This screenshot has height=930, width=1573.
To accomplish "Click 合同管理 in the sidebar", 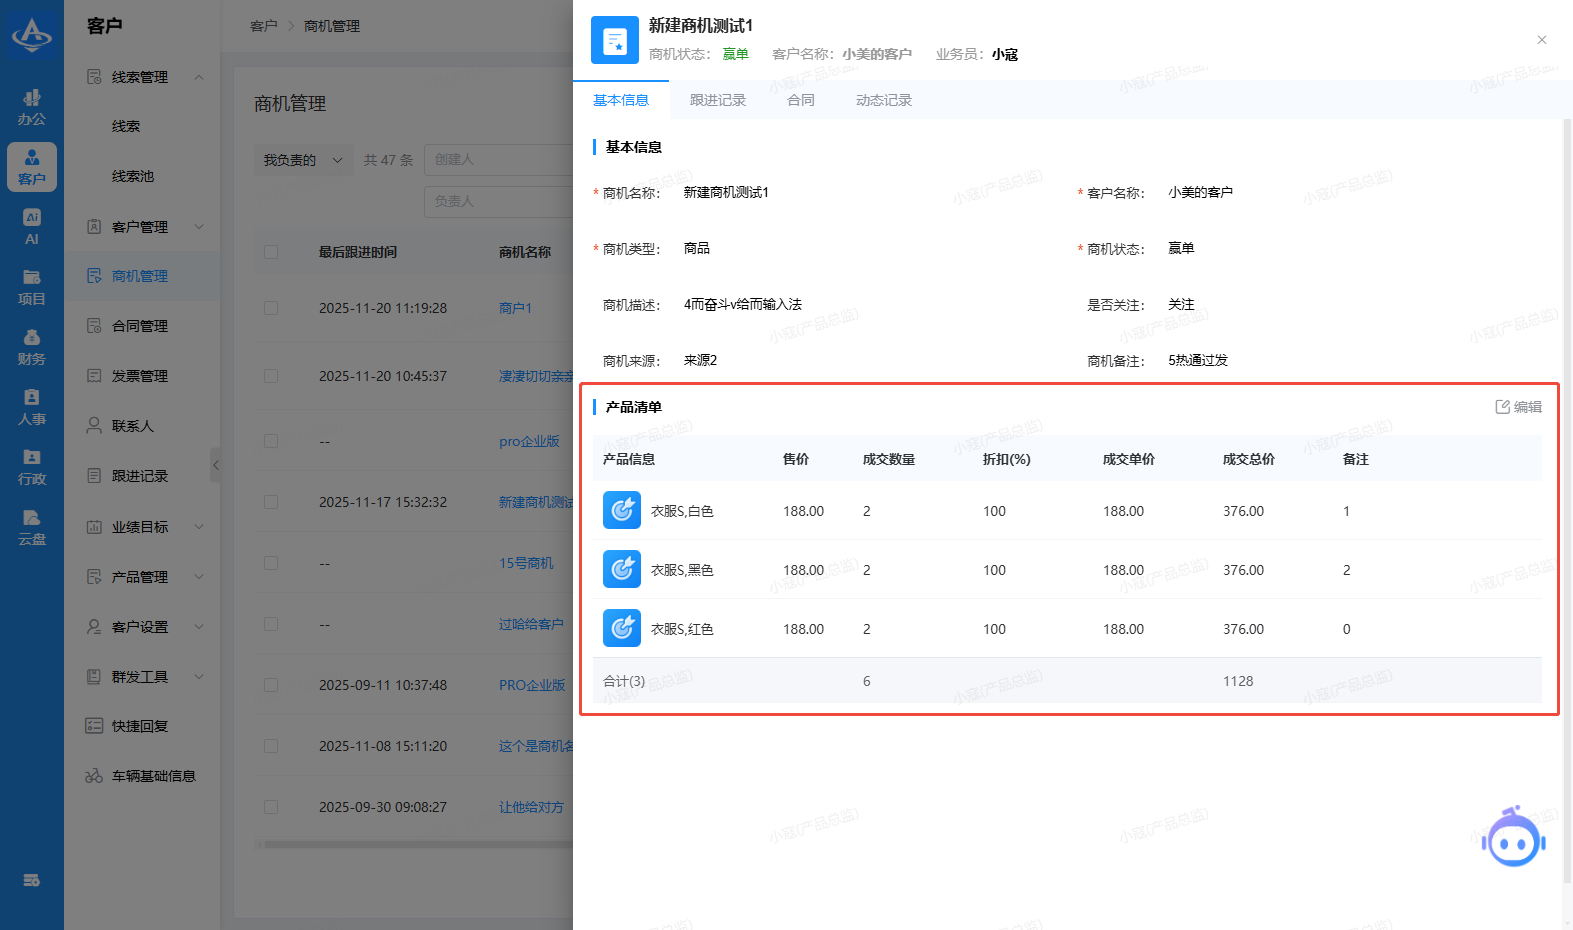I will pyautogui.click(x=140, y=326).
